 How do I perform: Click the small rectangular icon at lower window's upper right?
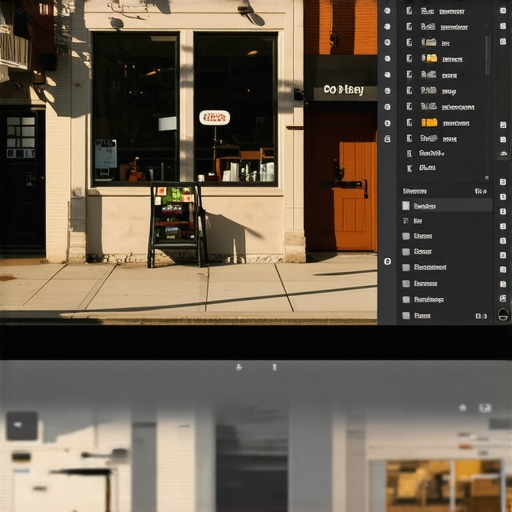(485, 408)
